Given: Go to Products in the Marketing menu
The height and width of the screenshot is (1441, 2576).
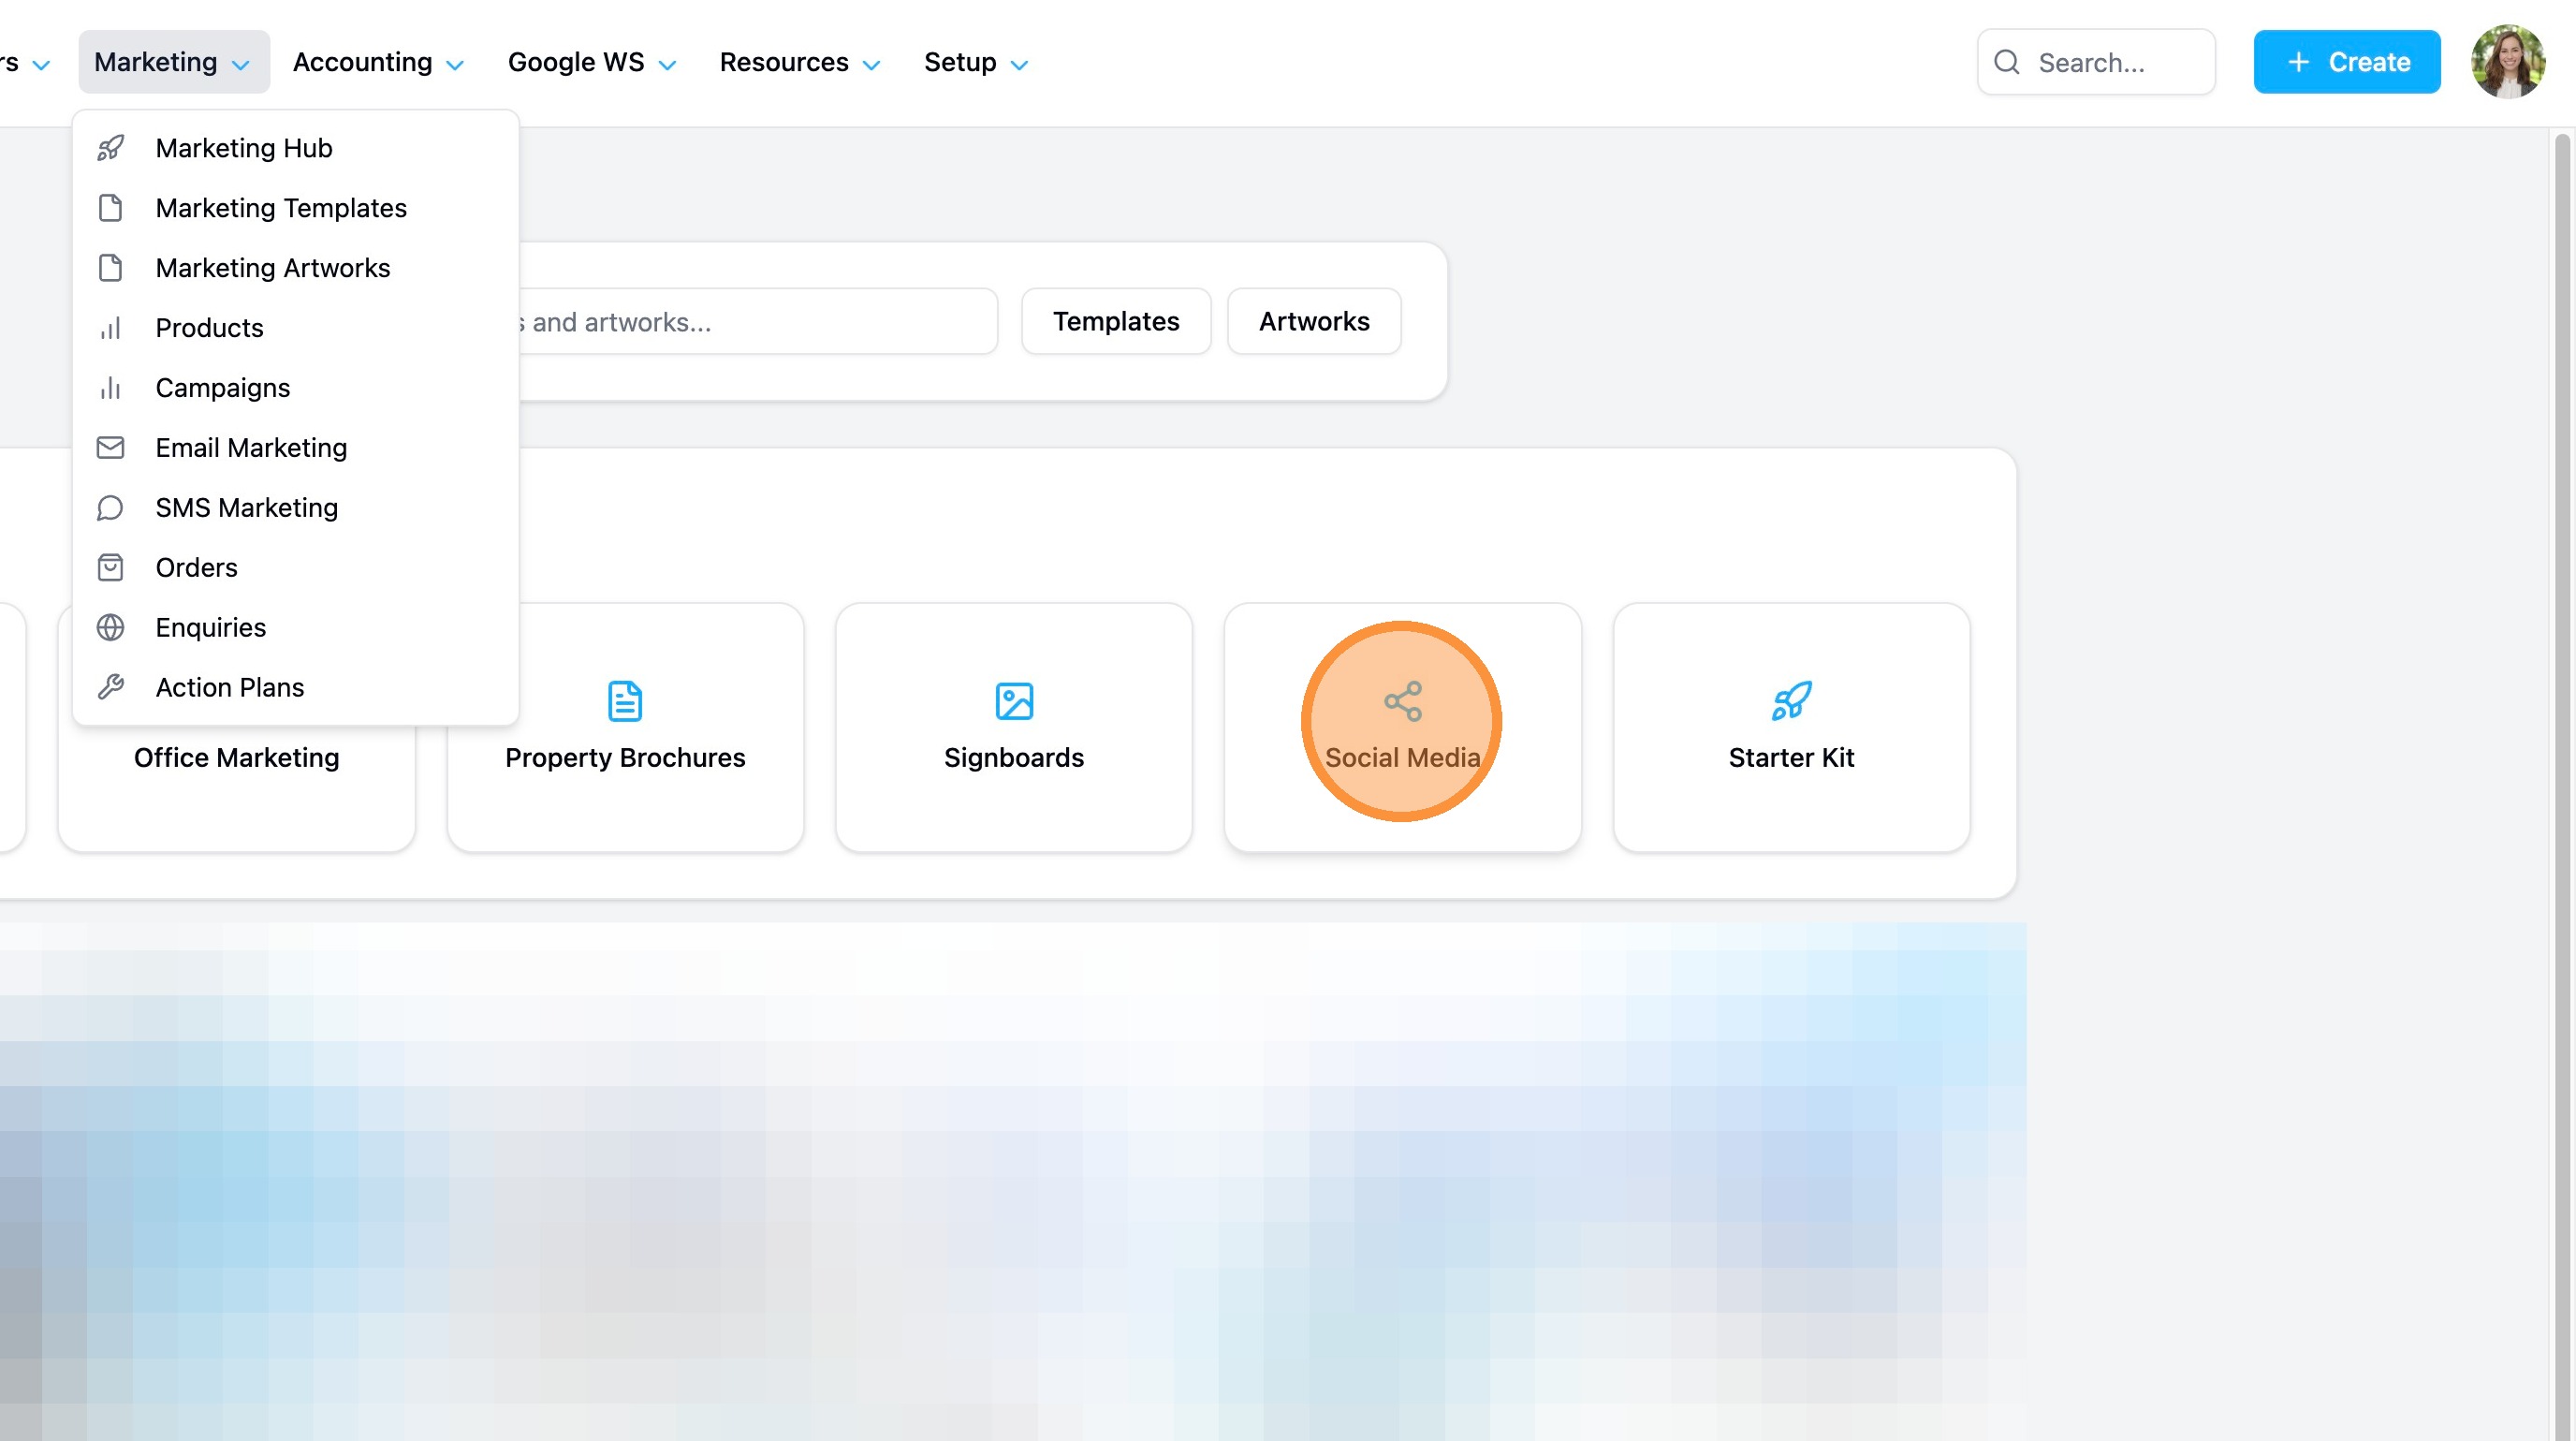Looking at the screenshot, I should click(x=295, y=328).
